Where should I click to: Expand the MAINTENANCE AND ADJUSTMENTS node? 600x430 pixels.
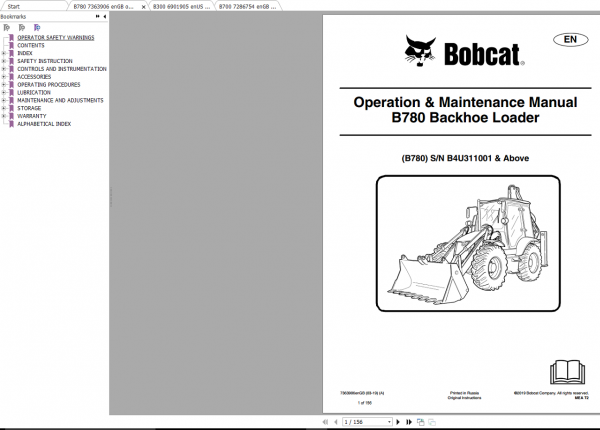3,100
